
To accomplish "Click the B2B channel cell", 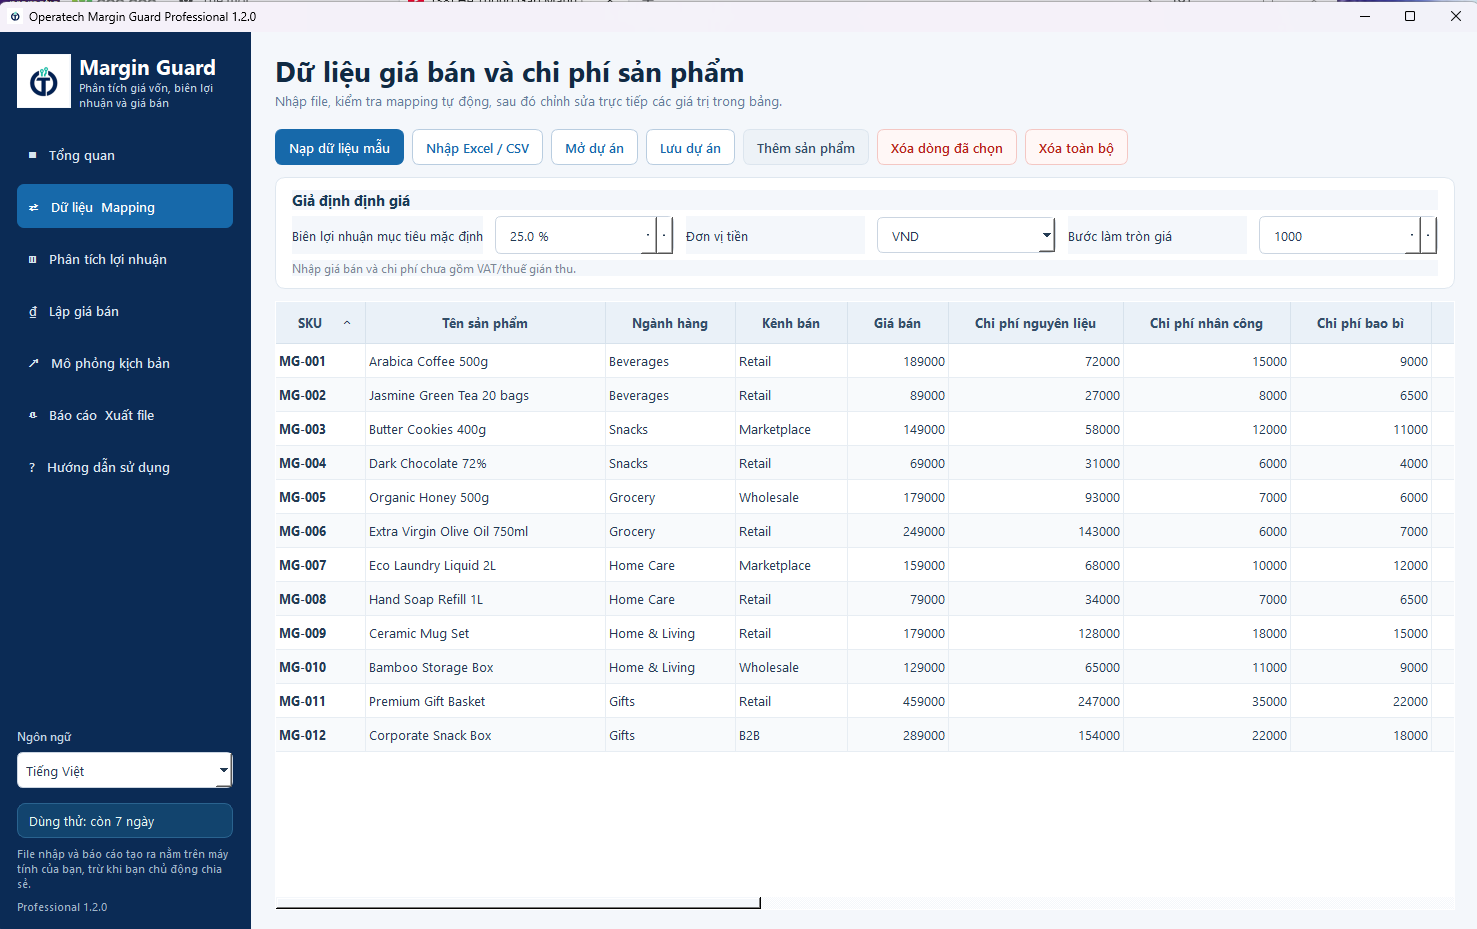I will coord(791,735).
